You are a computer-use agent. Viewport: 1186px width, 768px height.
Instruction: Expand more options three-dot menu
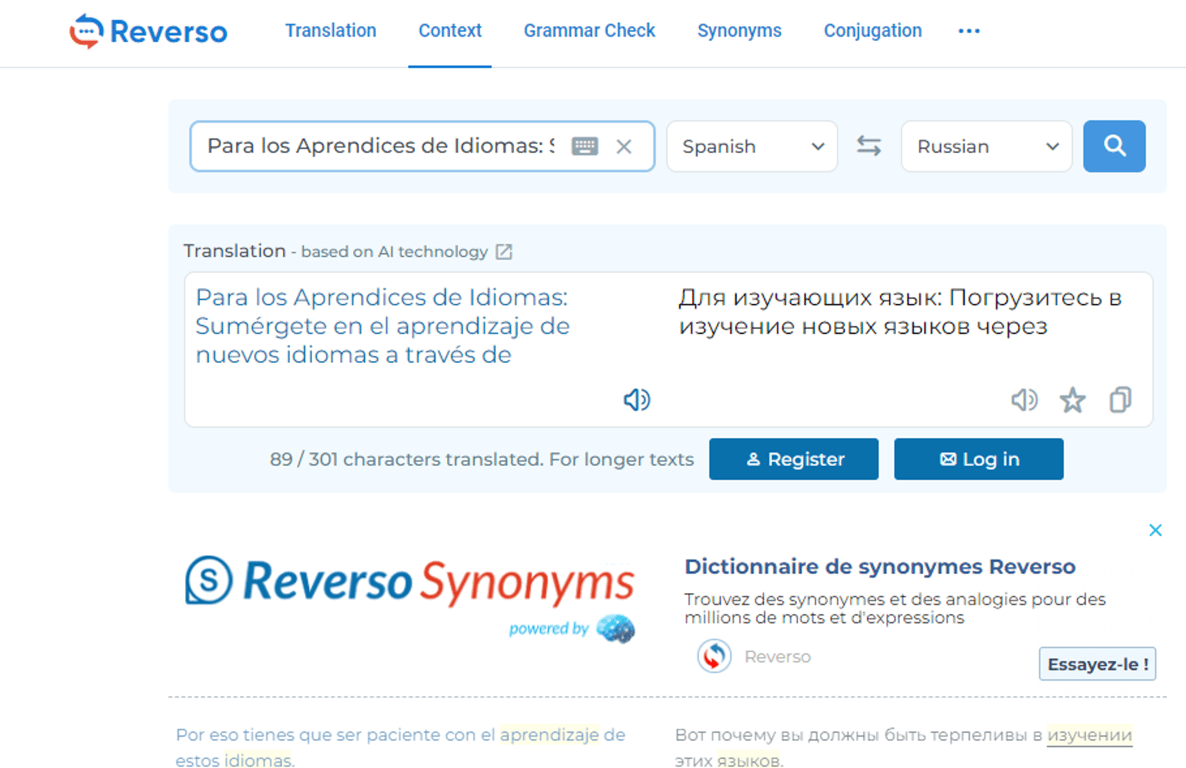pyautogui.click(x=969, y=31)
